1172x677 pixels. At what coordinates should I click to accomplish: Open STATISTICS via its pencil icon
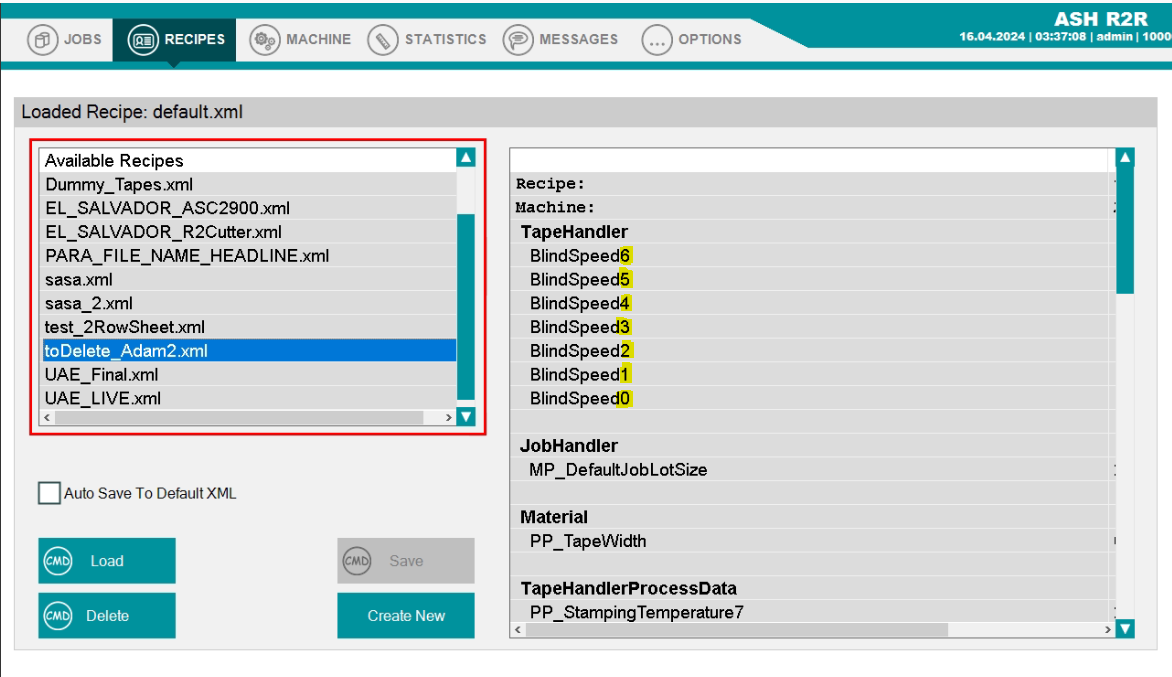(381, 39)
